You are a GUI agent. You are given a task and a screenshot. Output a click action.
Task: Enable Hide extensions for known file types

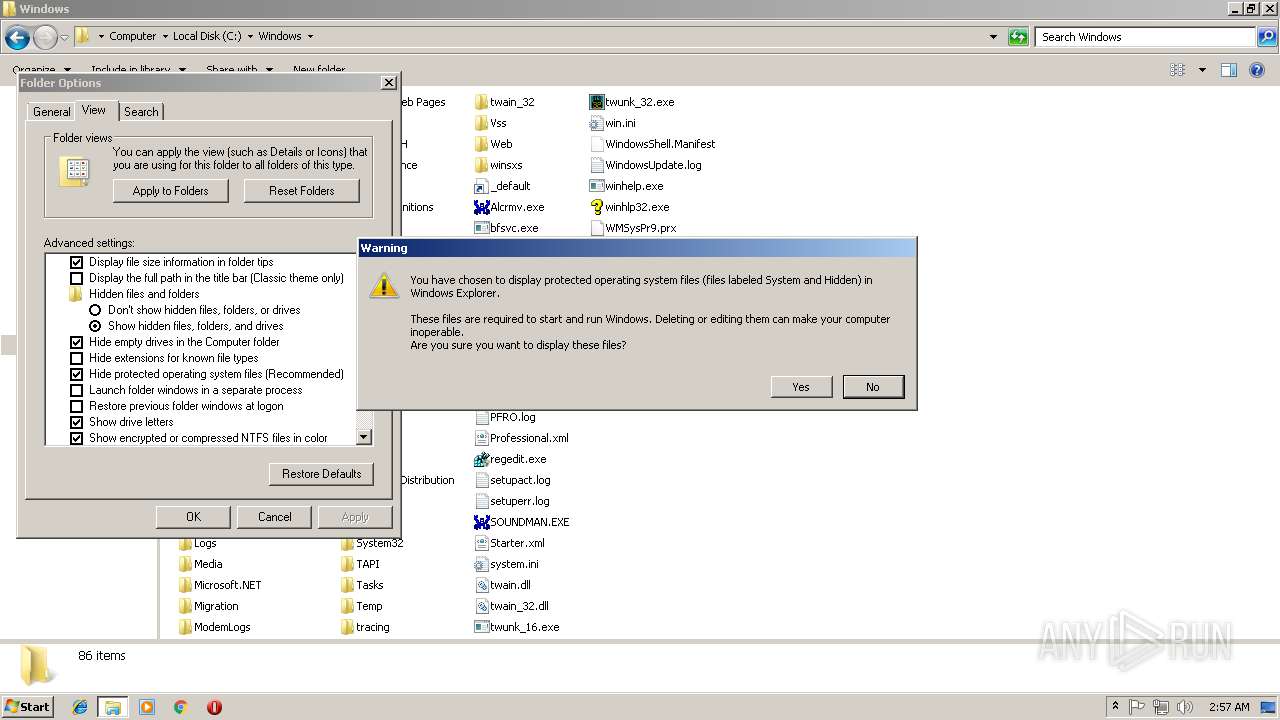pyautogui.click(x=76, y=358)
